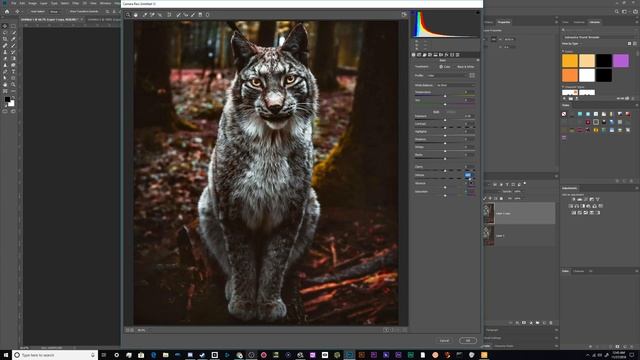
Task: Switch Libraries panel to grid view
Action: (629, 43)
